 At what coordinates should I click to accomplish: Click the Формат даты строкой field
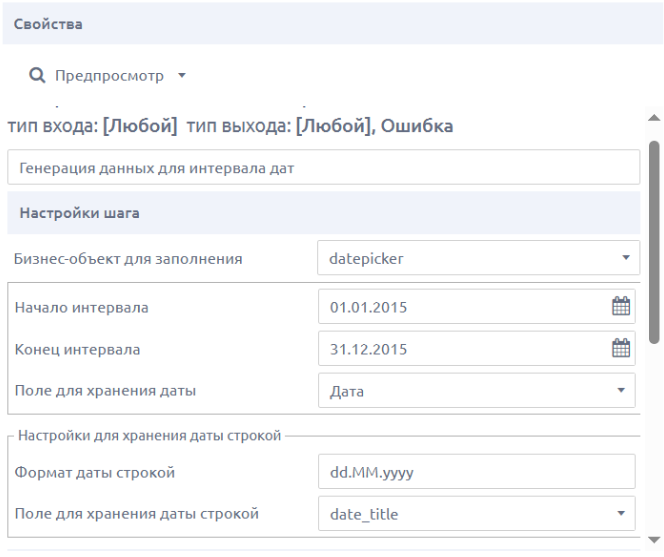coord(477,472)
